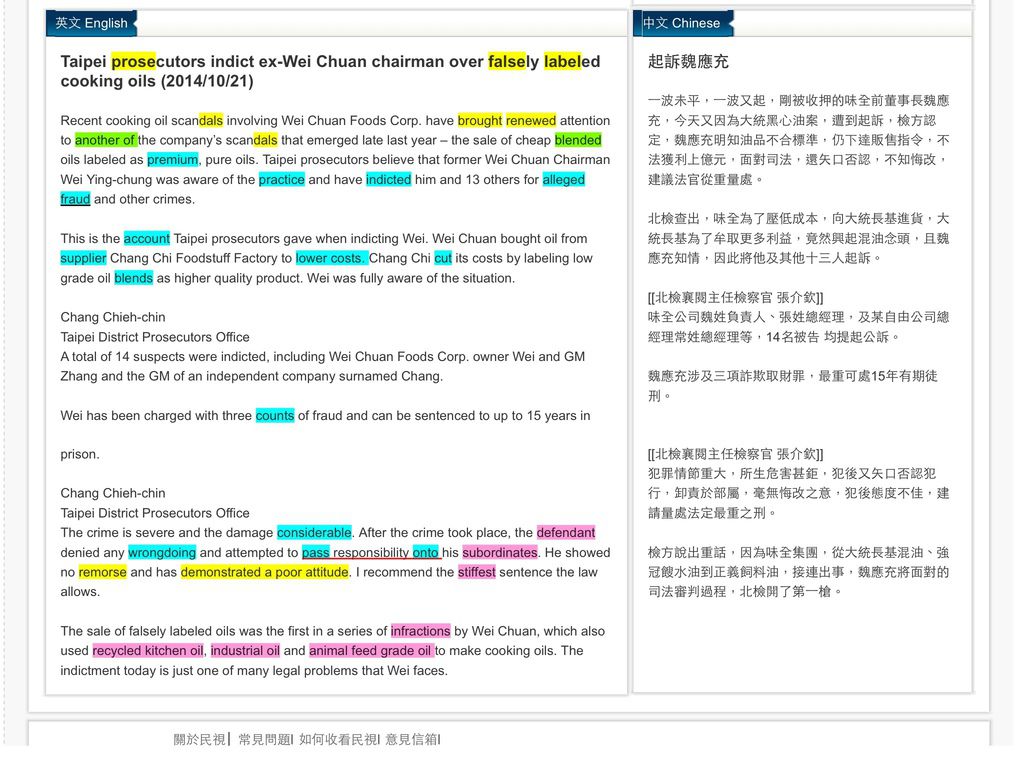Click the cyan-highlighted word 'premium'
Image resolution: width=1024 pixels, height=768 pixels.
[172, 160]
